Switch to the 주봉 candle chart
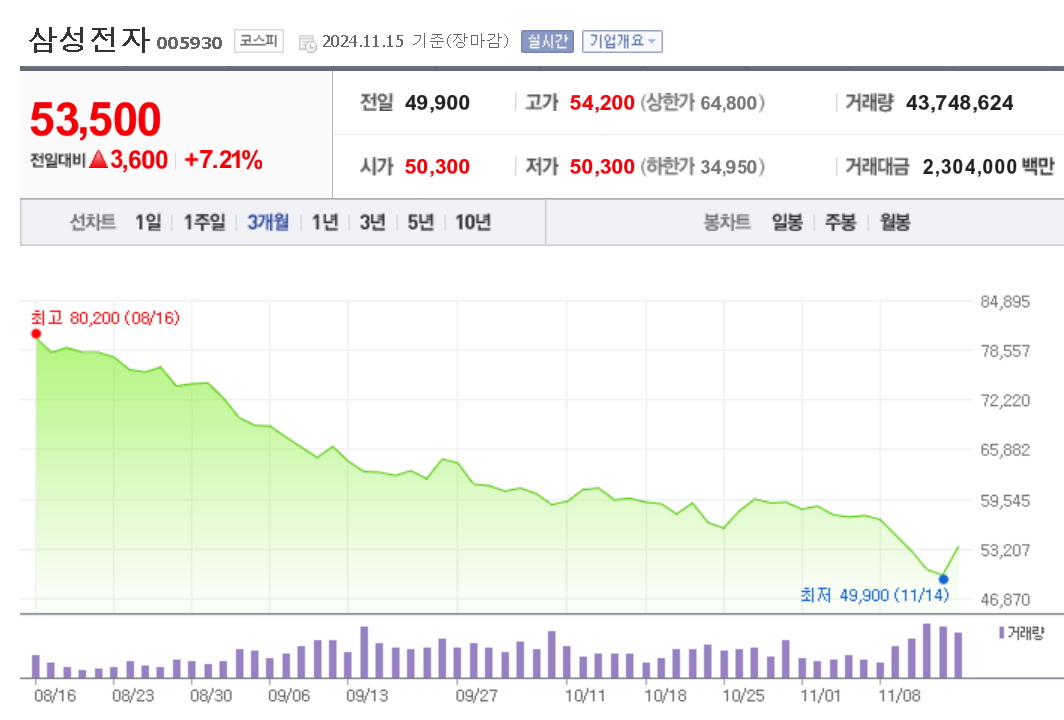The height and width of the screenshot is (720, 1064). tap(840, 222)
